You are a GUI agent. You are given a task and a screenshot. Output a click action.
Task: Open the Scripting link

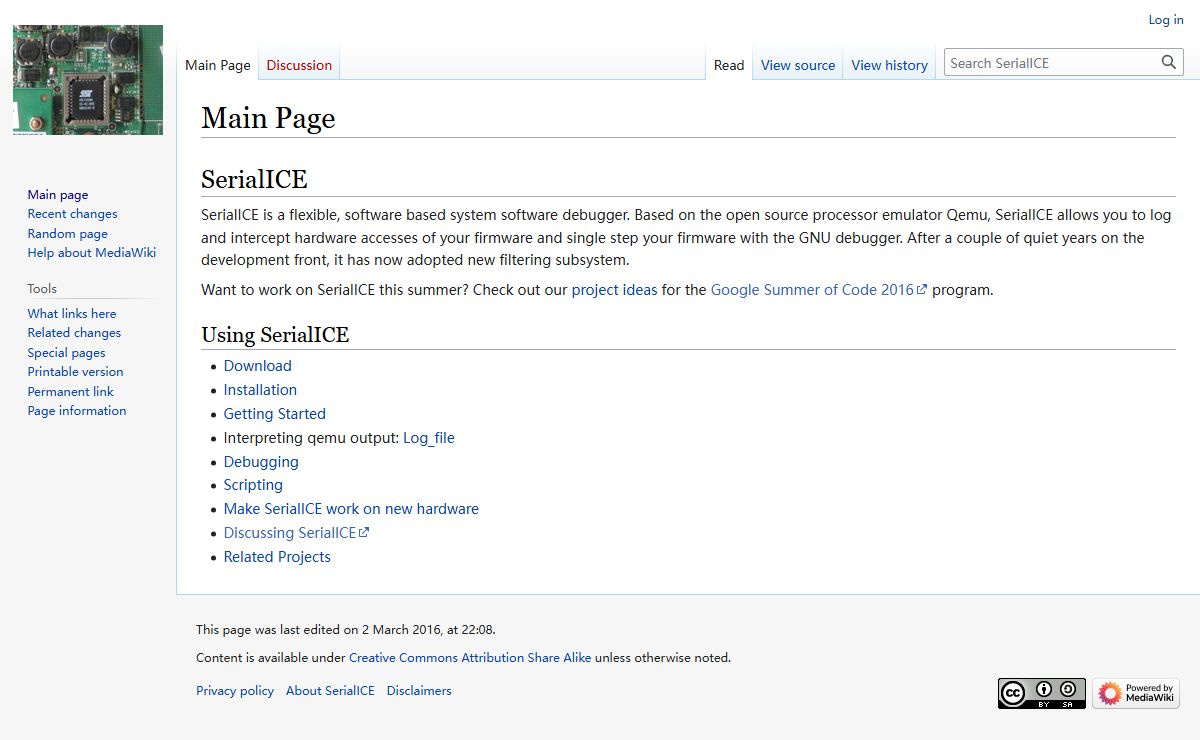253,485
